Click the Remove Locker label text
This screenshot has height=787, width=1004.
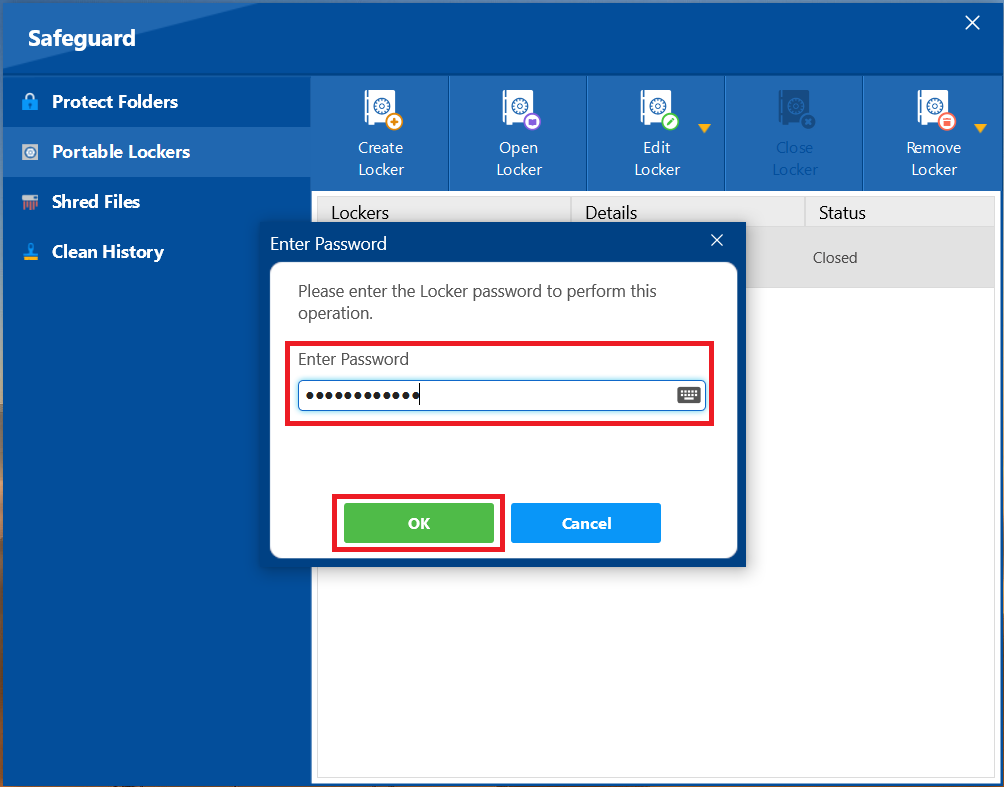click(934, 159)
